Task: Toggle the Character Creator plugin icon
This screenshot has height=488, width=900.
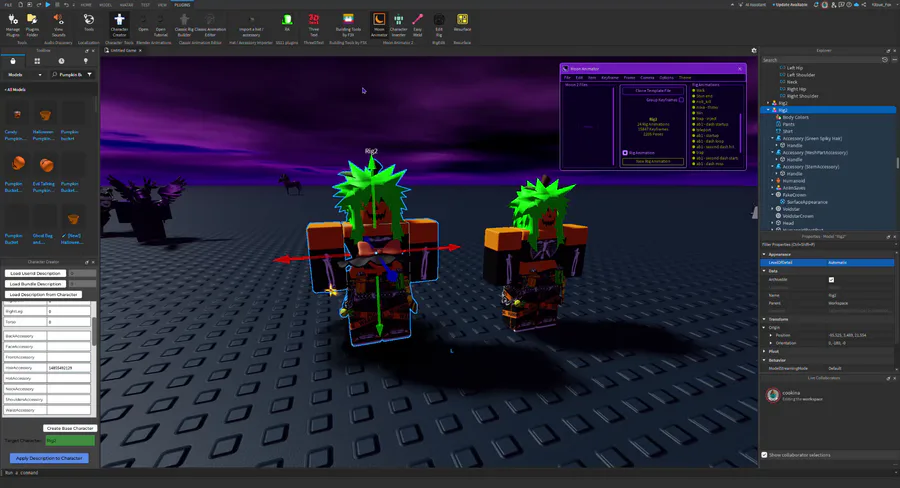Action: tap(119, 25)
